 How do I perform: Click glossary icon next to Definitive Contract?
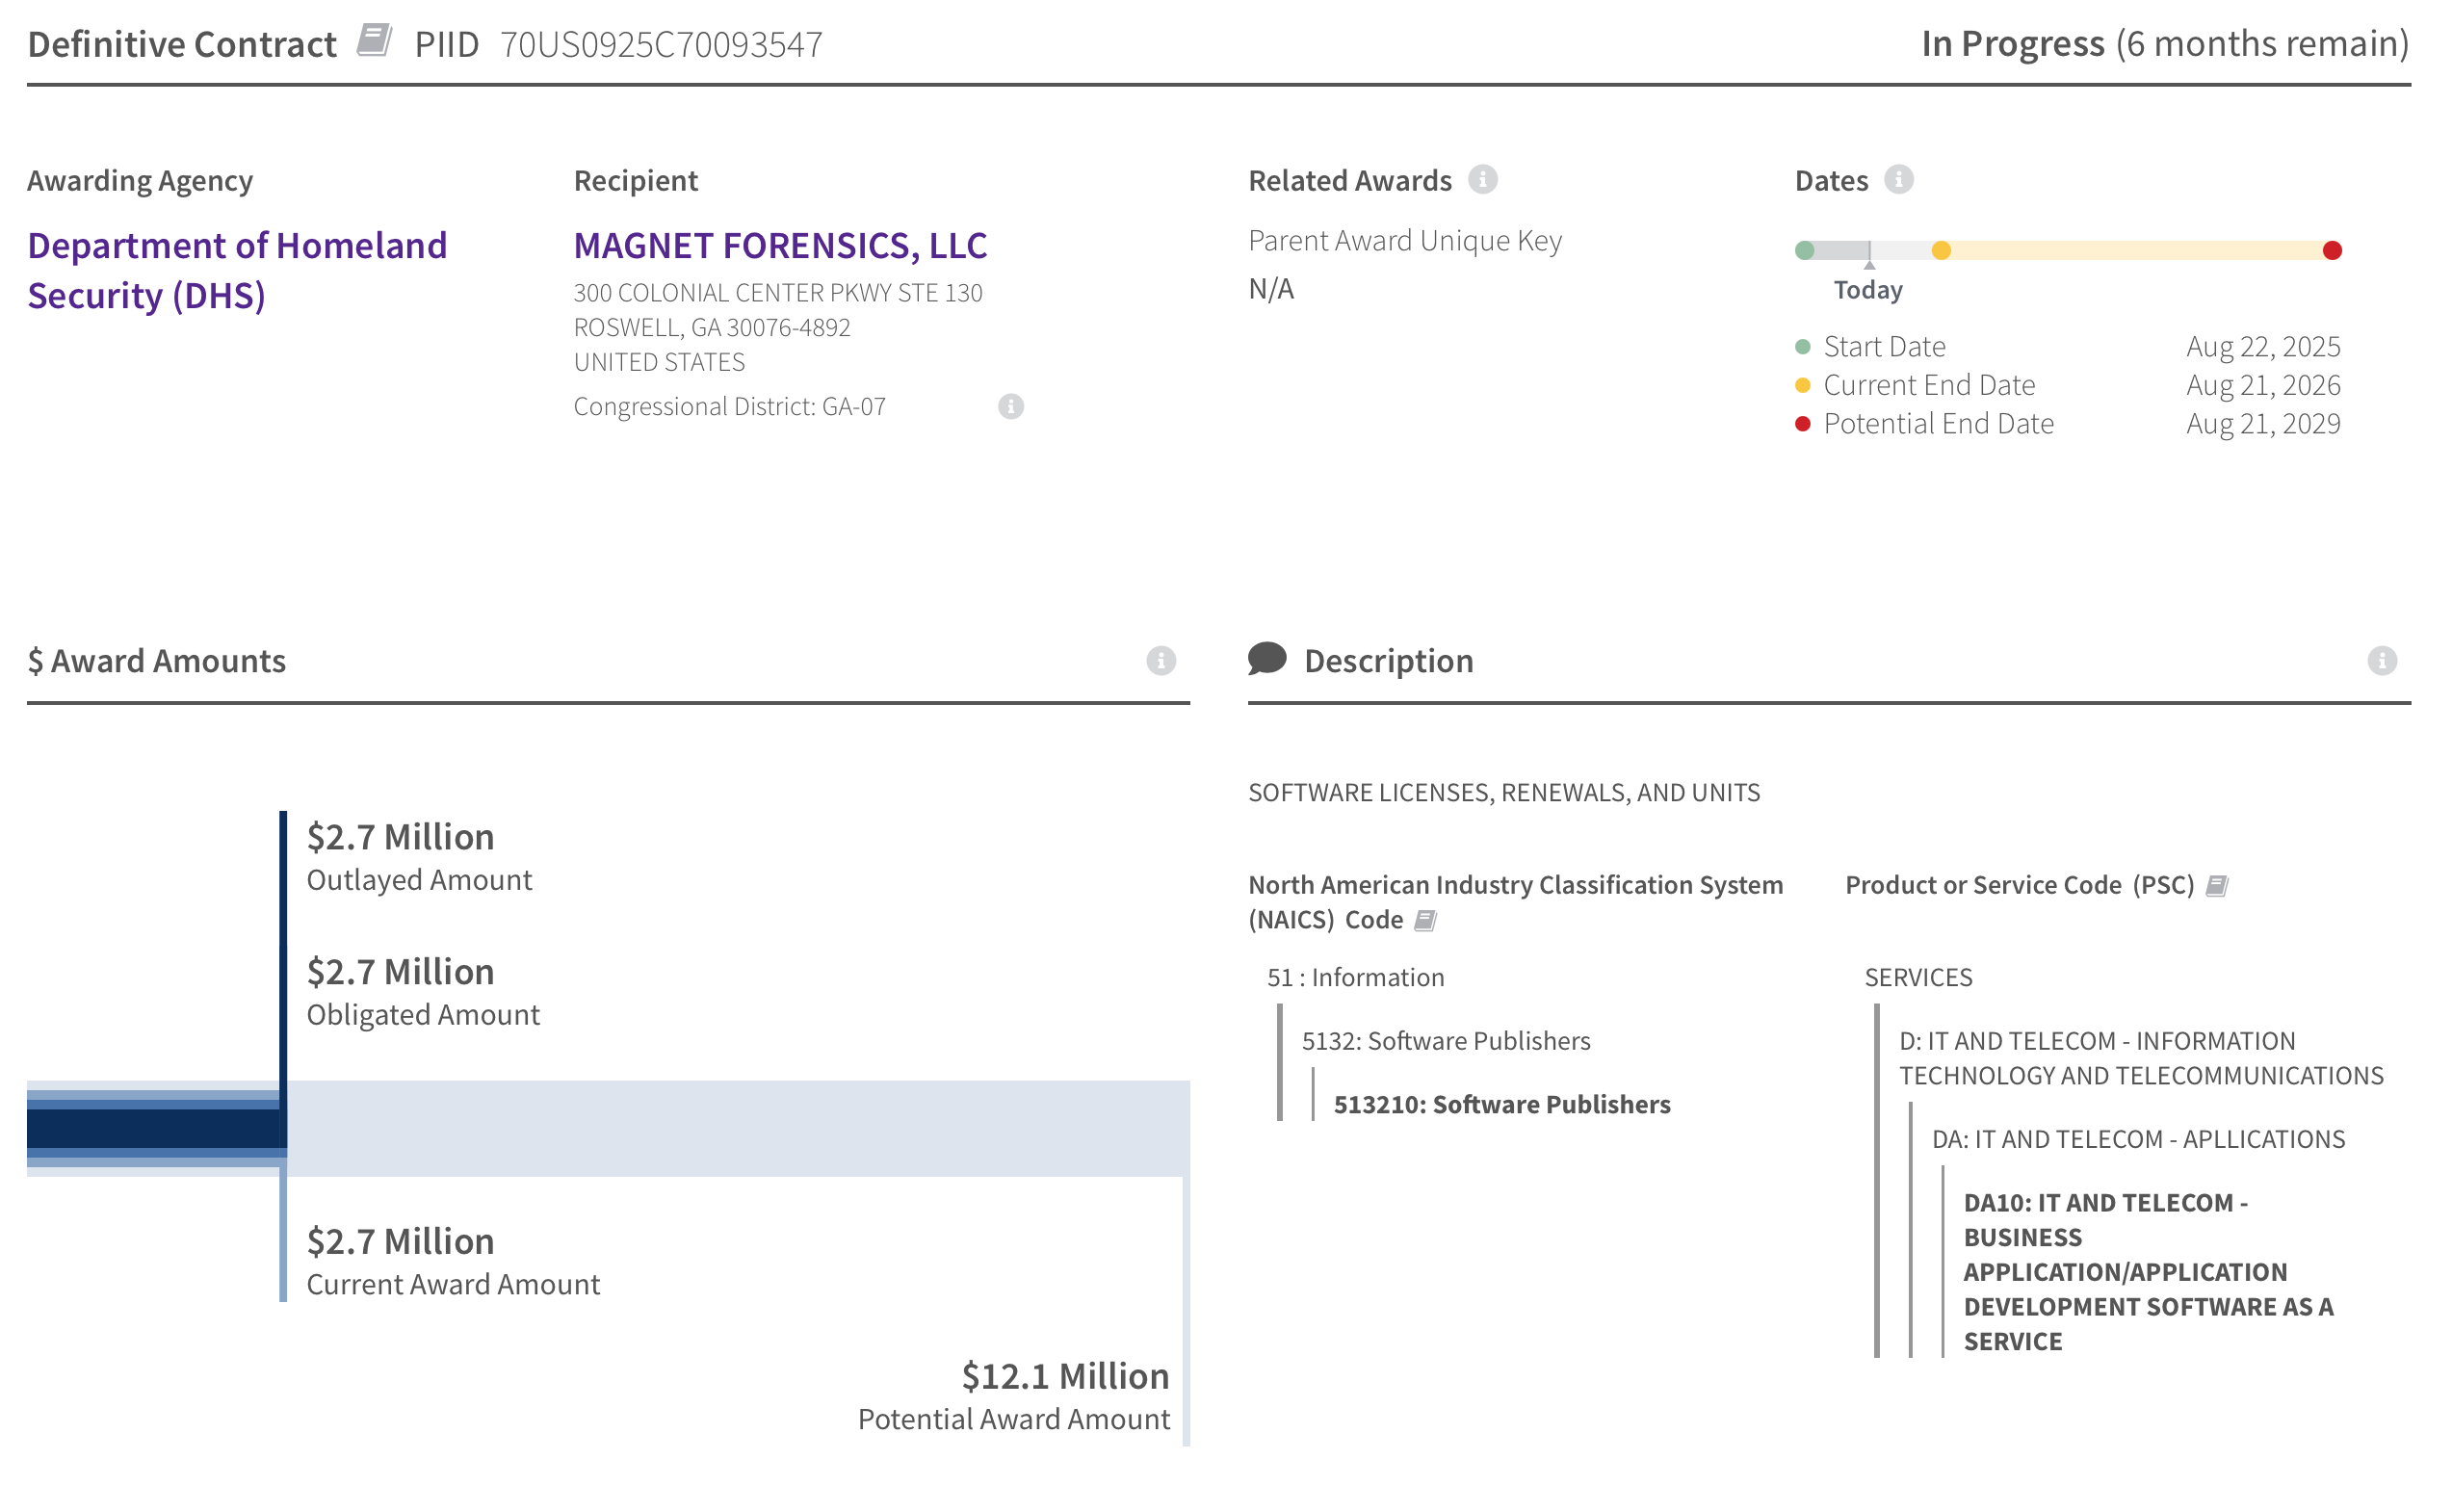point(374,42)
